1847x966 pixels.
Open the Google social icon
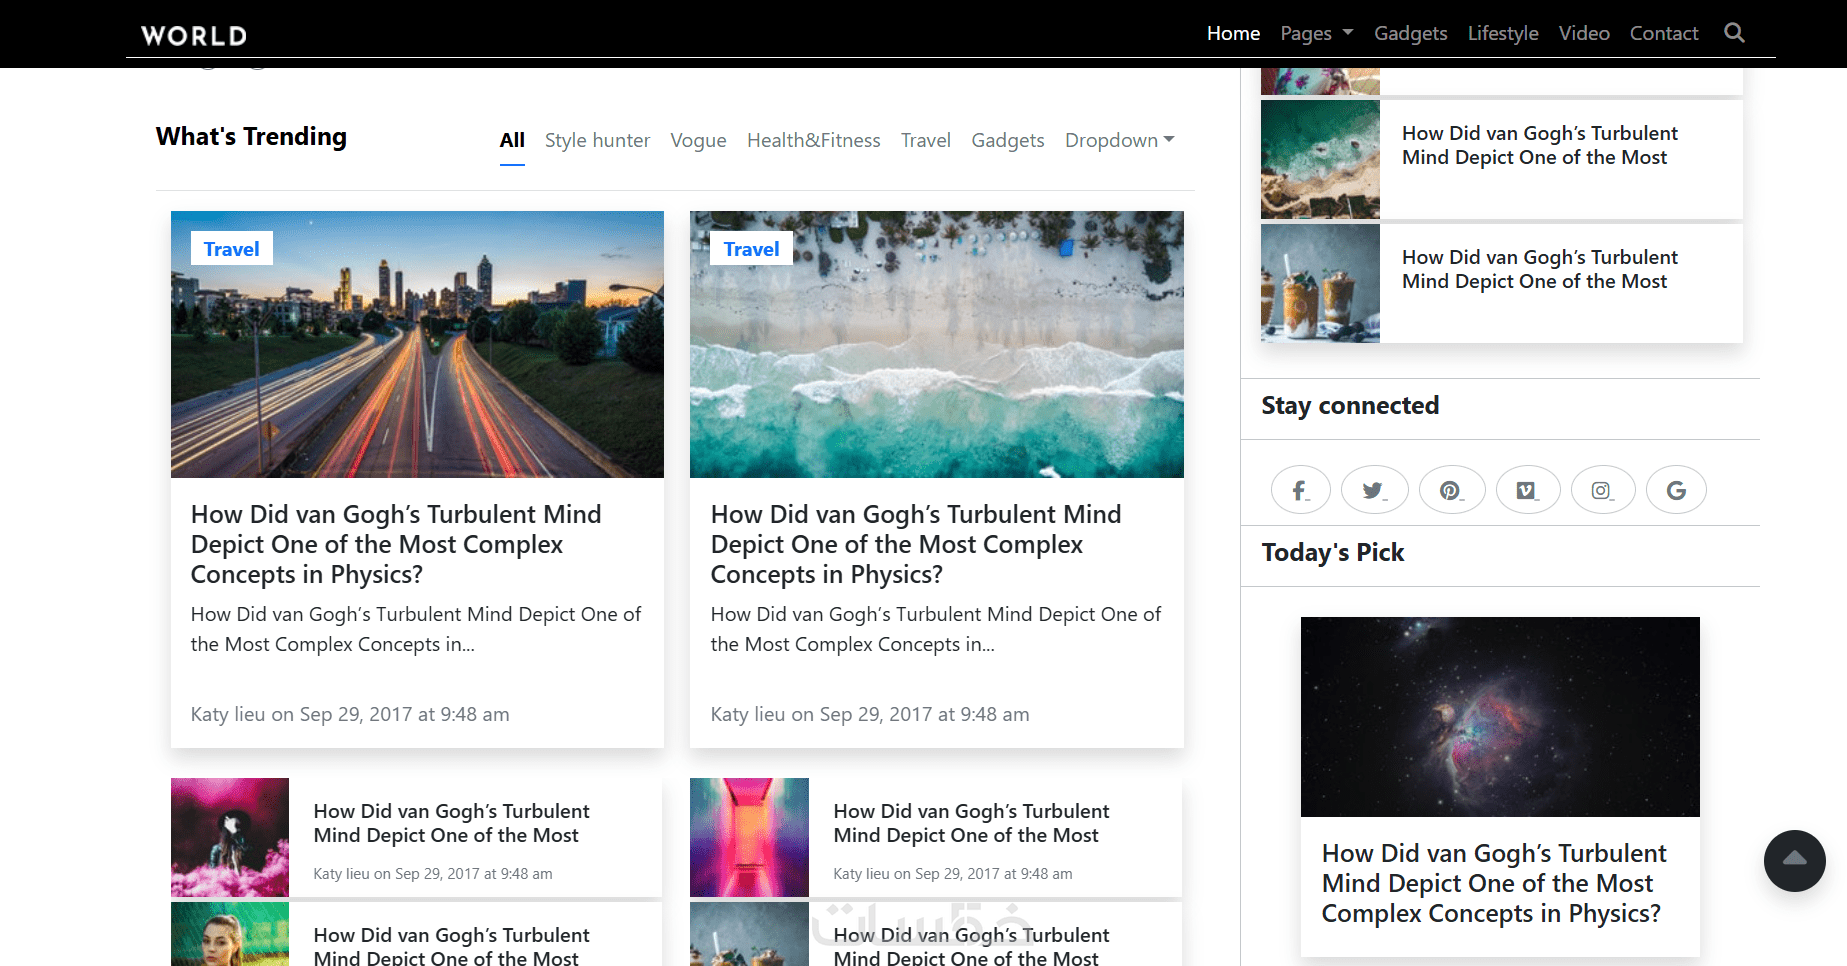[1676, 490]
